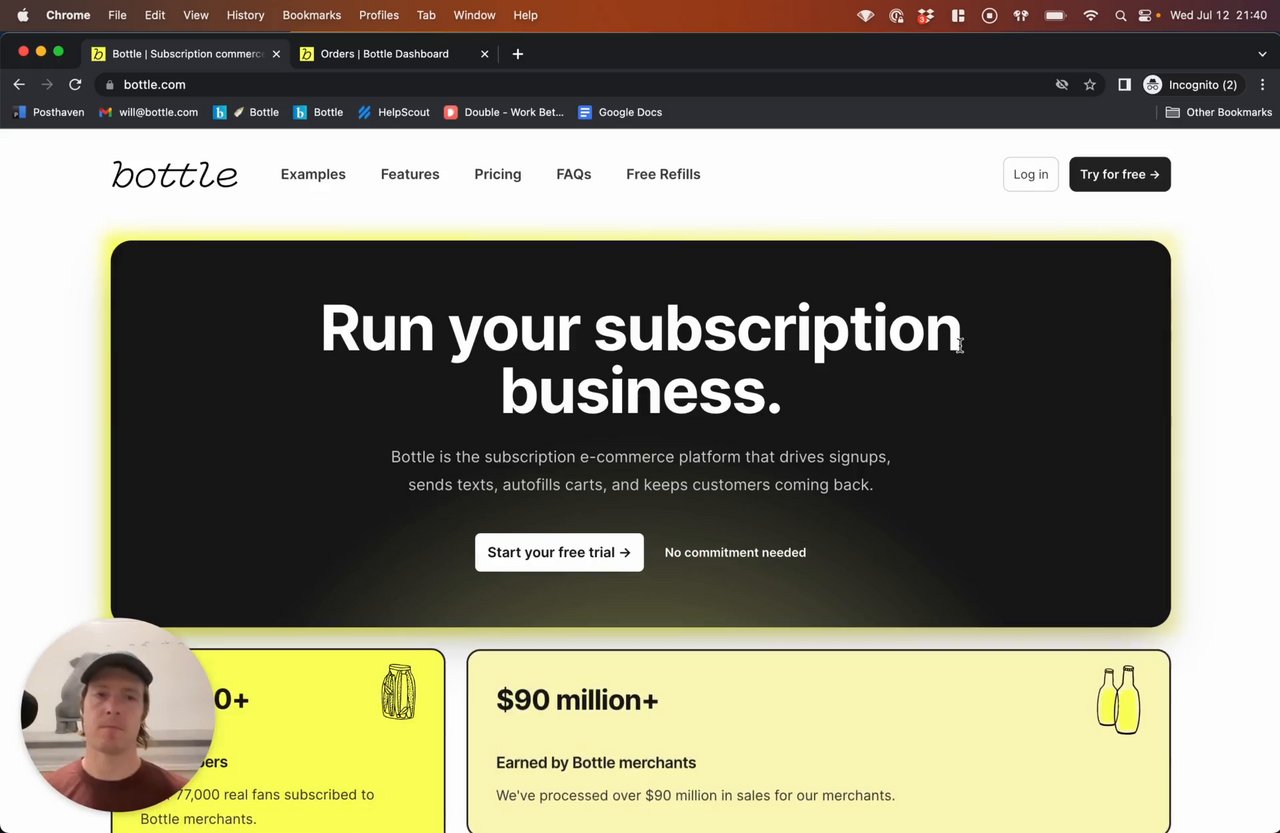Viewport: 1280px width, 833px height.
Task: Click the bottle logo in the site header
Action: [x=175, y=174]
